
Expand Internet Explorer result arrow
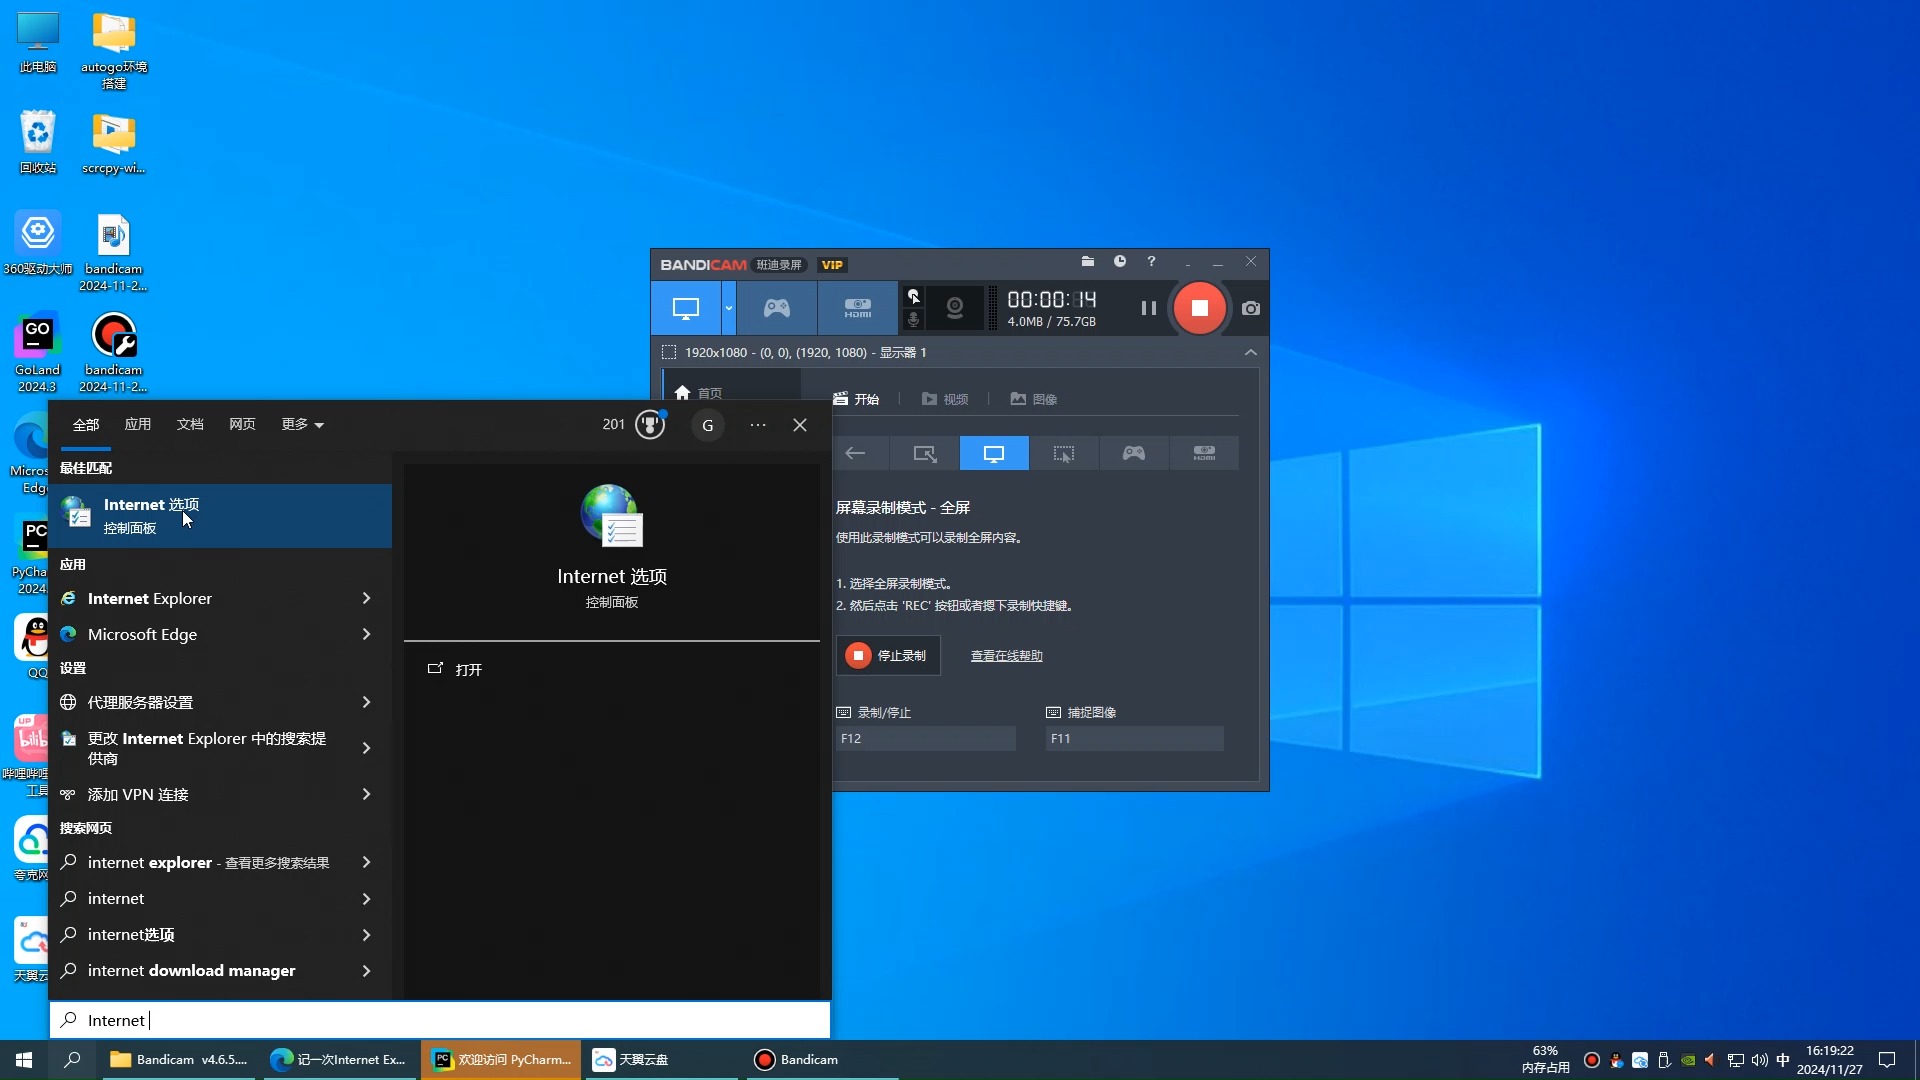click(x=366, y=598)
